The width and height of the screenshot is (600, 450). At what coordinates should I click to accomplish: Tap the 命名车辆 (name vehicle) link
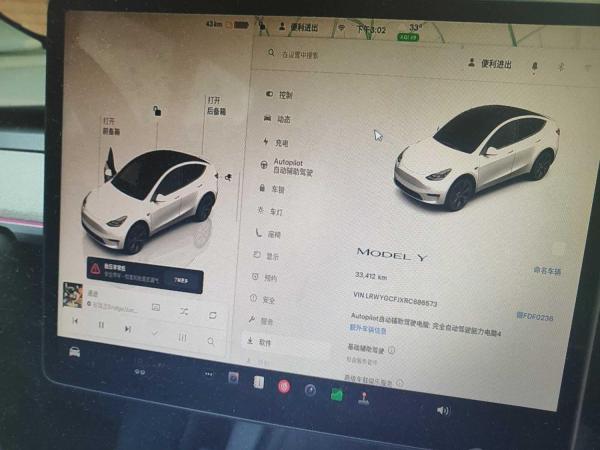[x=547, y=271]
